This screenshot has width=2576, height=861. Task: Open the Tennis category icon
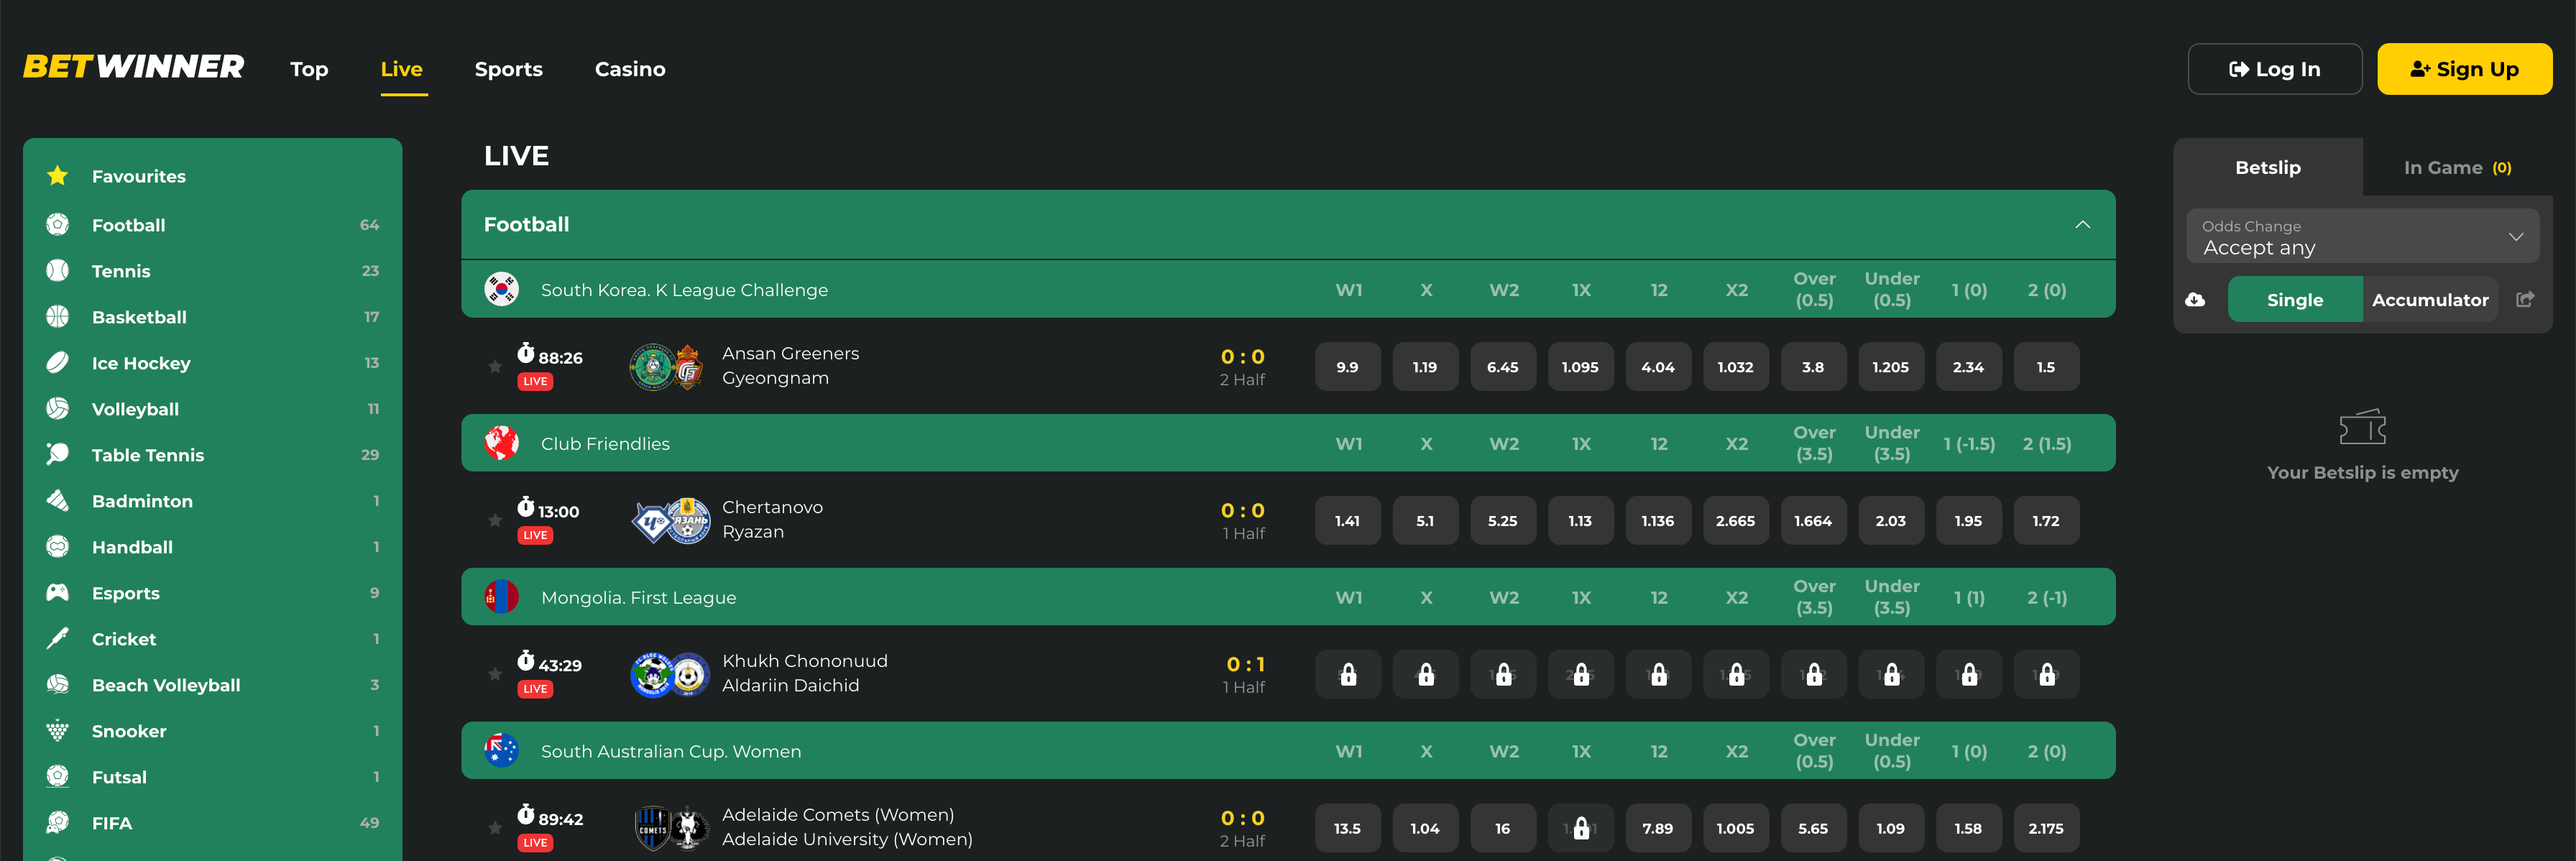click(x=58, y=270)
